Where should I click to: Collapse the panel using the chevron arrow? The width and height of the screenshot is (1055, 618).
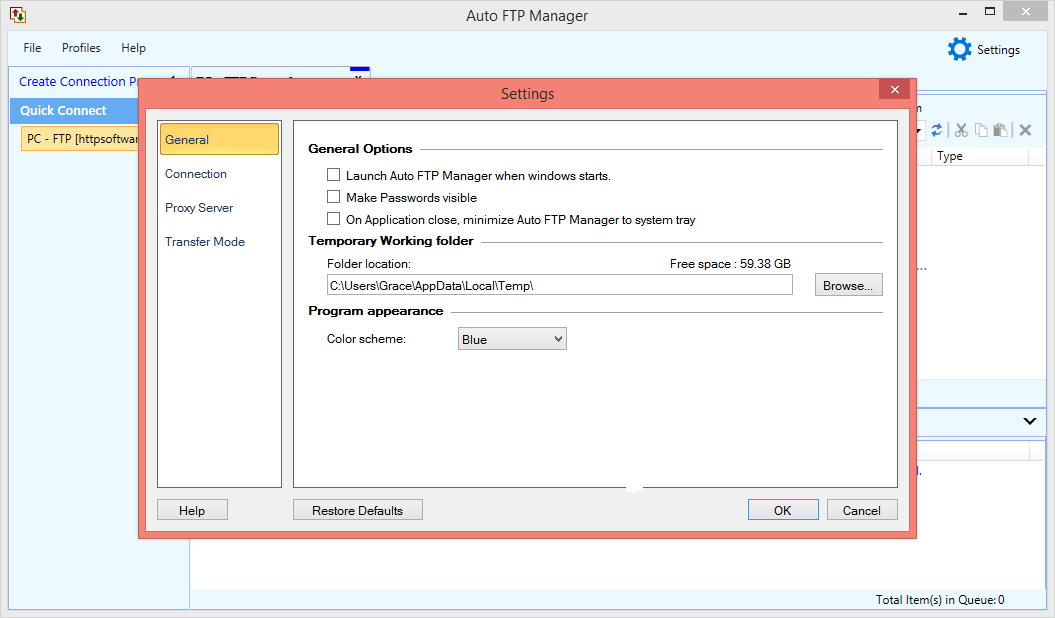[1029, 421]
